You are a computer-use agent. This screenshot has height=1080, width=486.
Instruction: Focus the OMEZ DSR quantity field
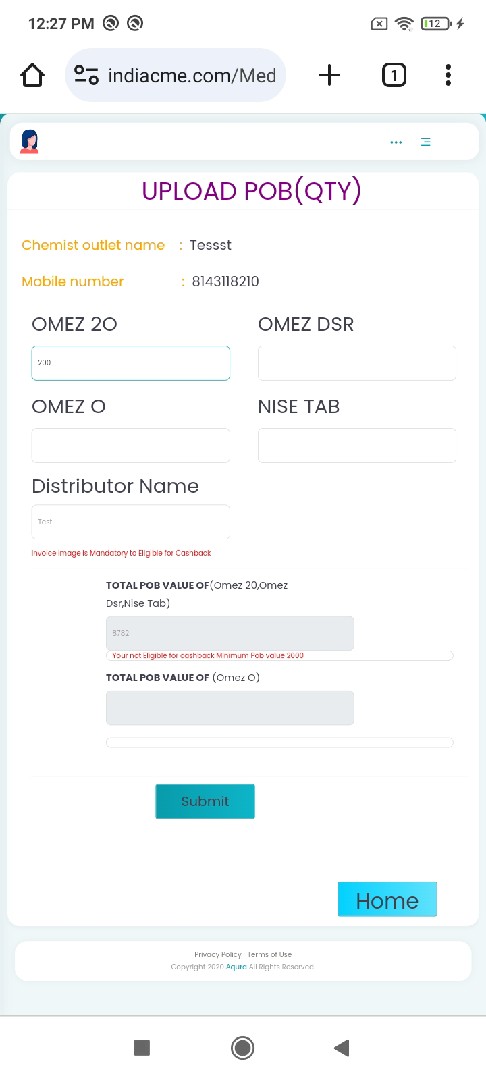[x=357, y=363]
